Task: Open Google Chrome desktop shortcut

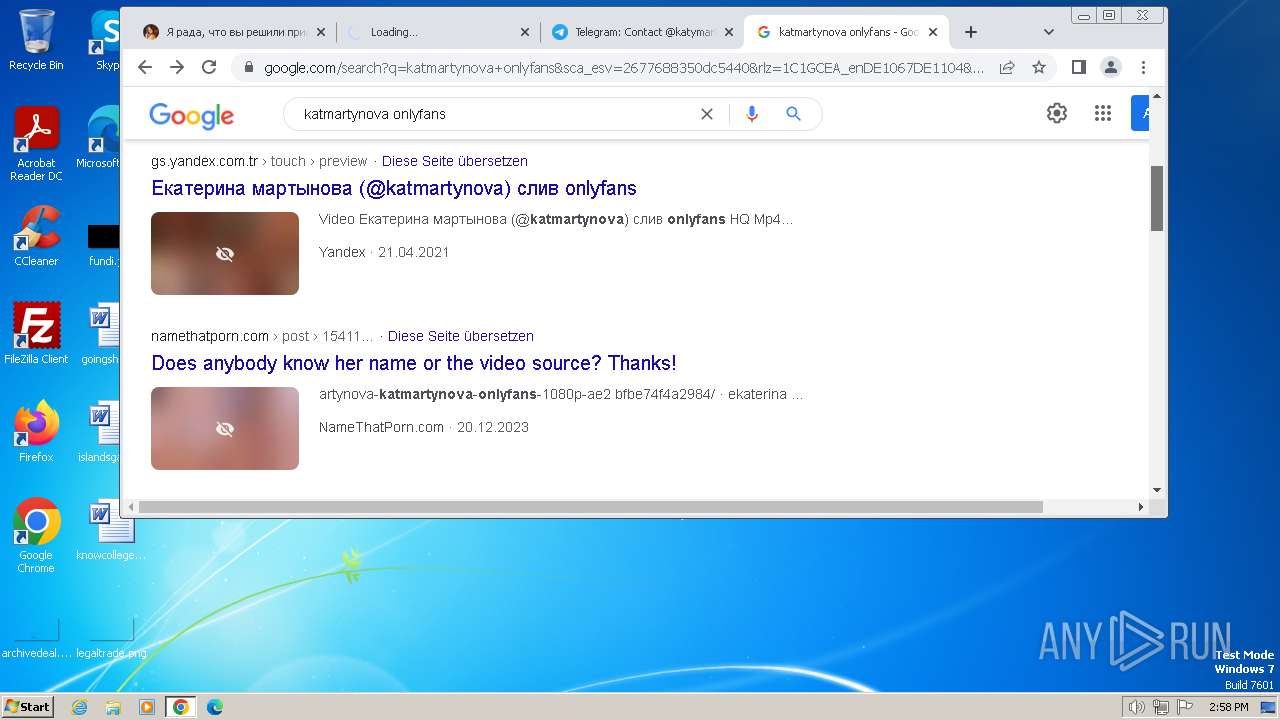Action: (x=36, y=536)
